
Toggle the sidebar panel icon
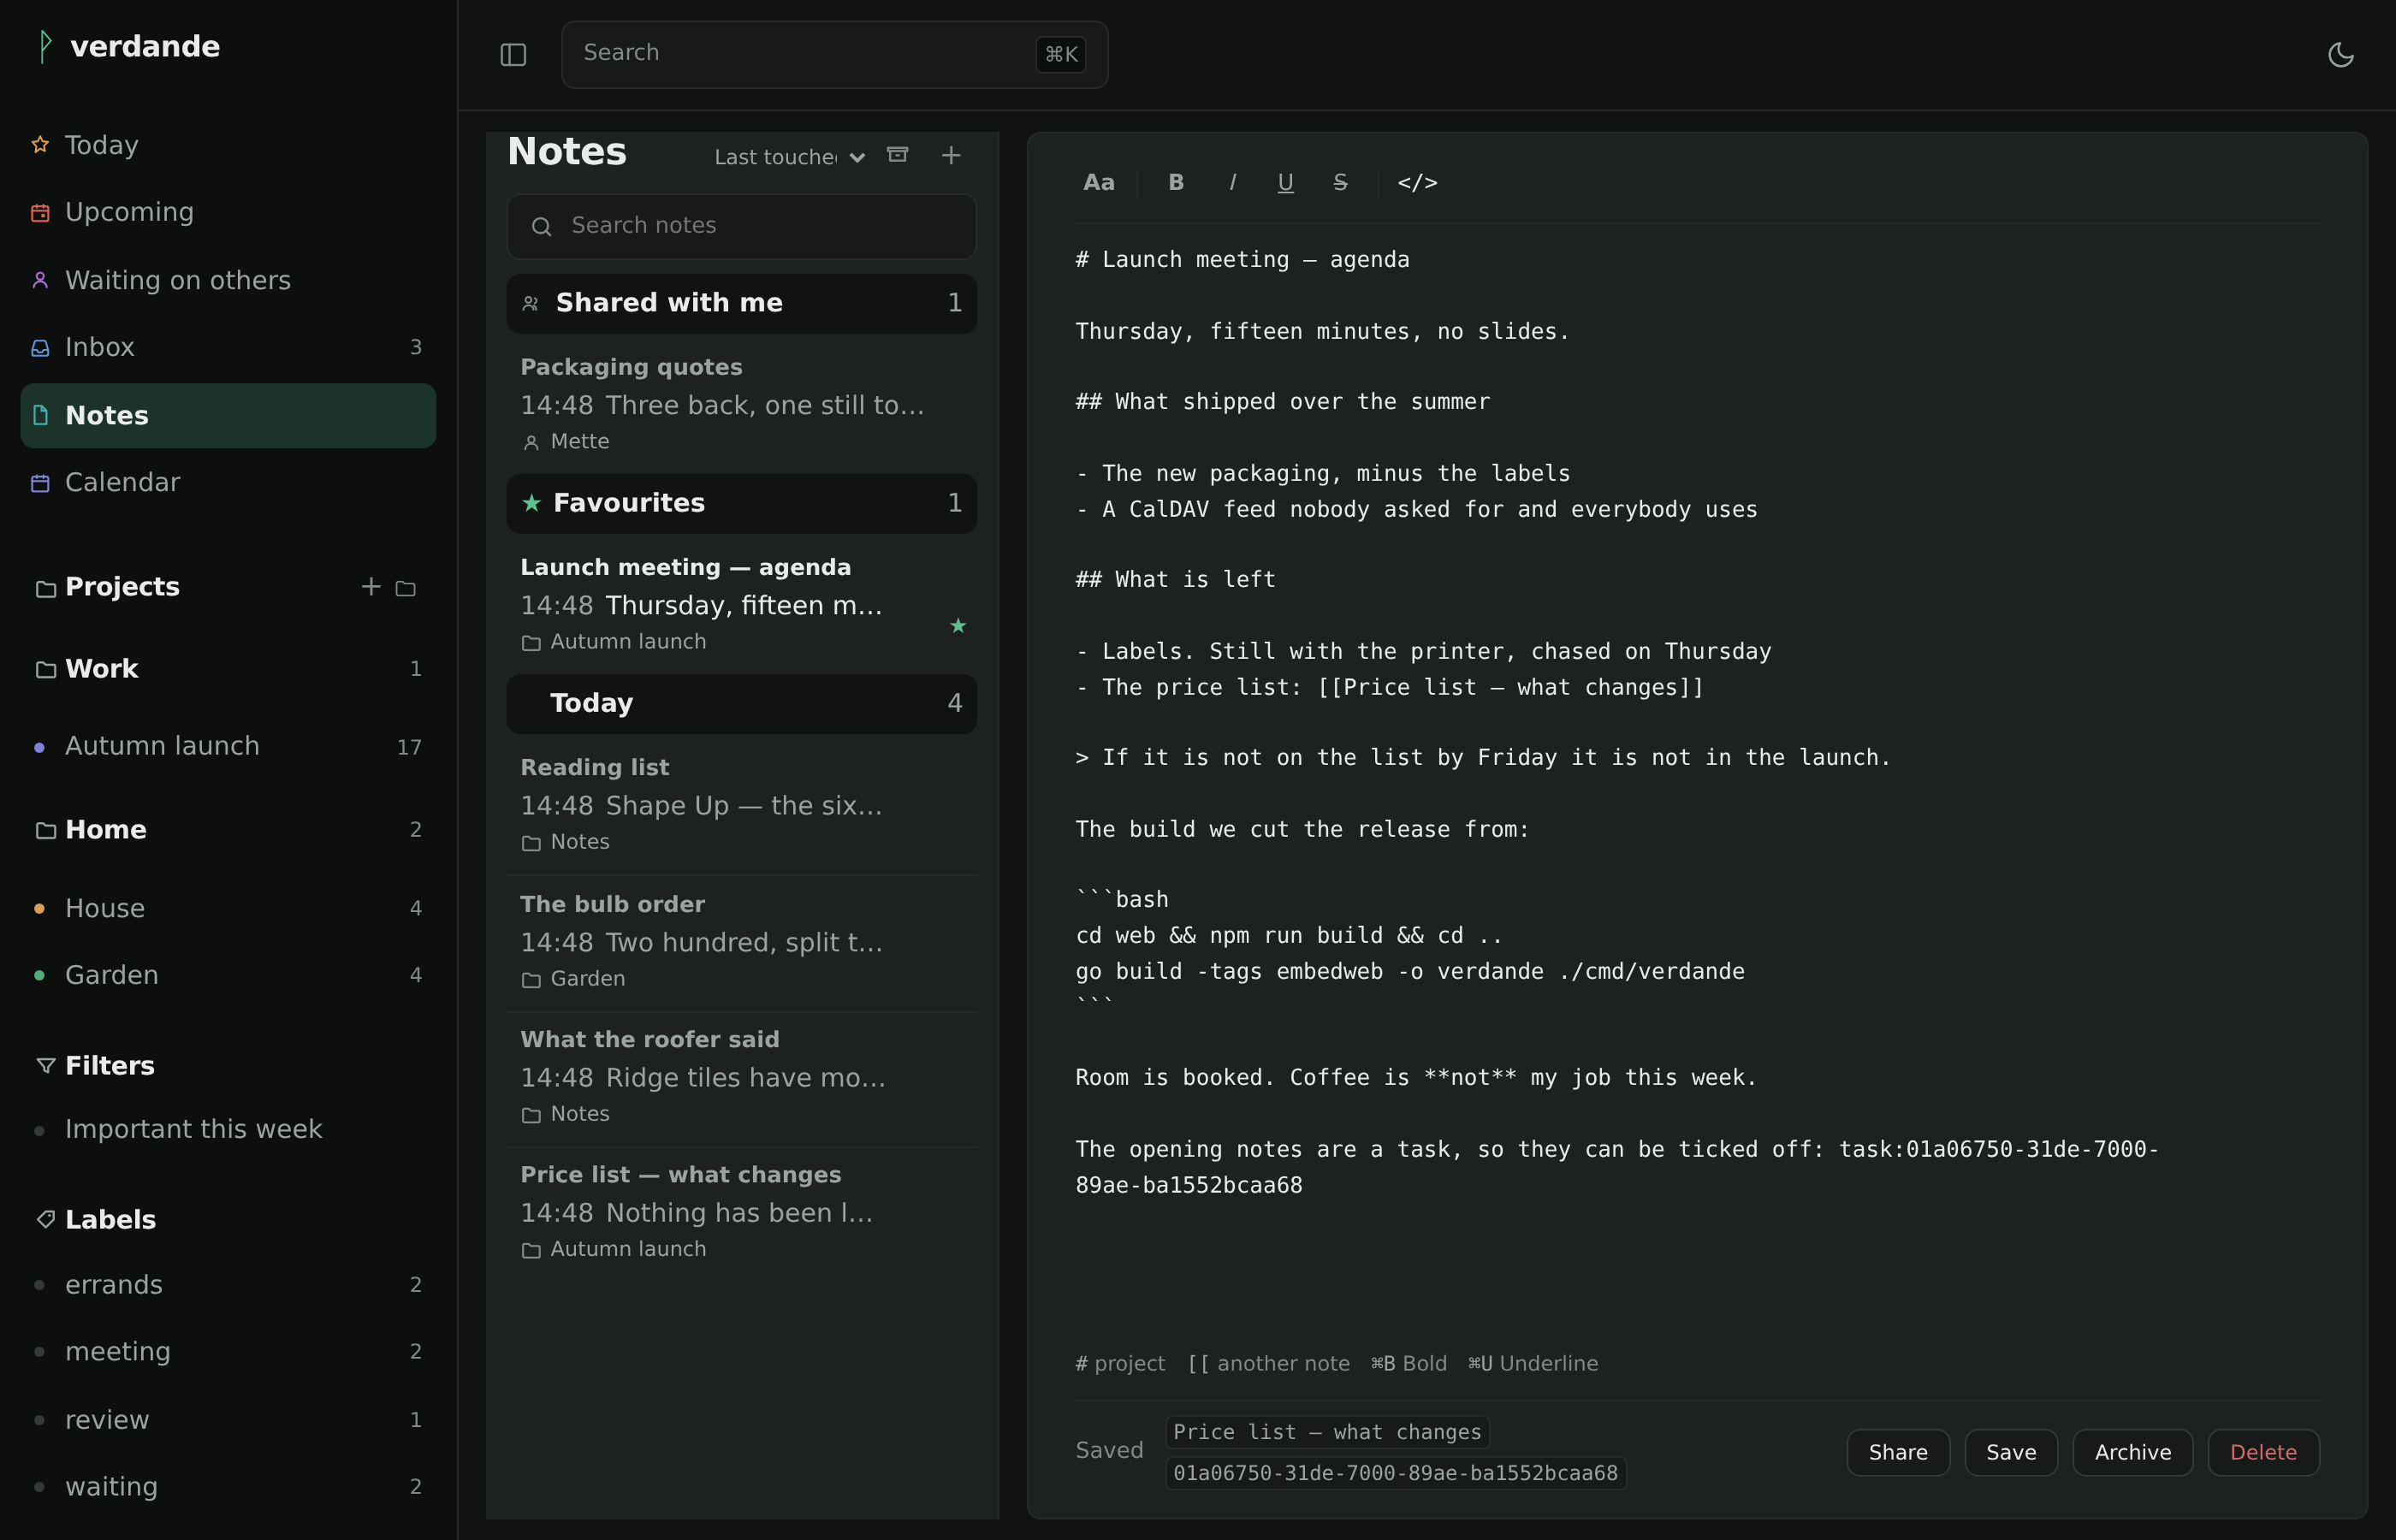point(513,54)
